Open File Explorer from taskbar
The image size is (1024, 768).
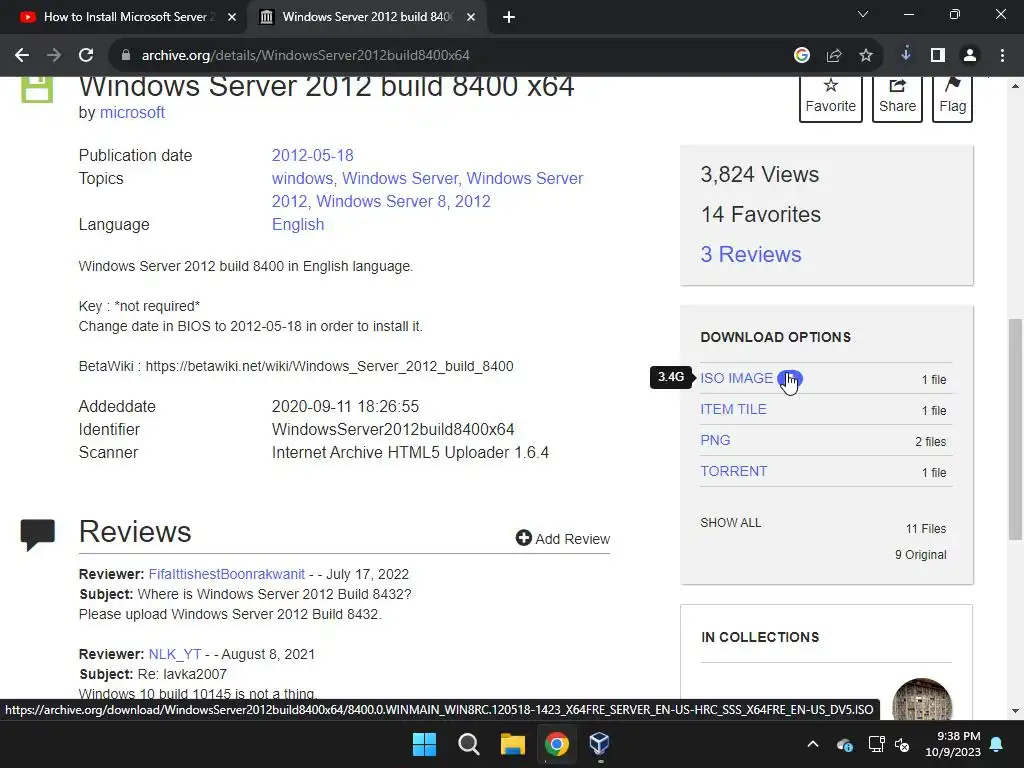513,744
